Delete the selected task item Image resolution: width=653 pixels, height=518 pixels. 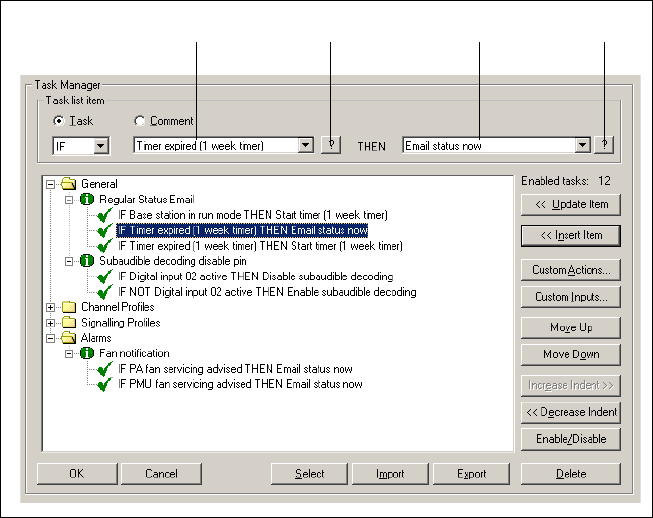pyautogui.click(x=571, y=474)
